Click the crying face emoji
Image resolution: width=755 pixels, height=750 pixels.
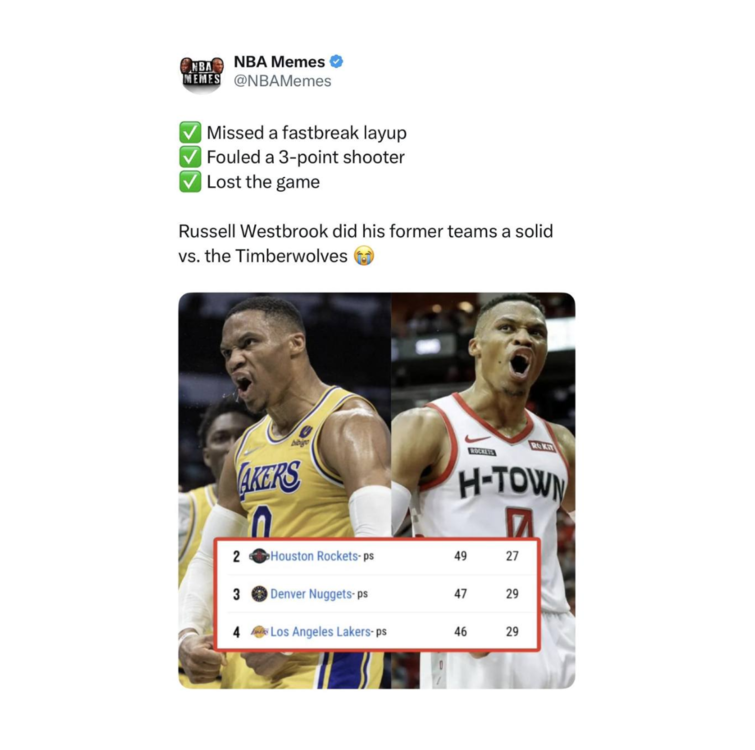tap(364, 256)
